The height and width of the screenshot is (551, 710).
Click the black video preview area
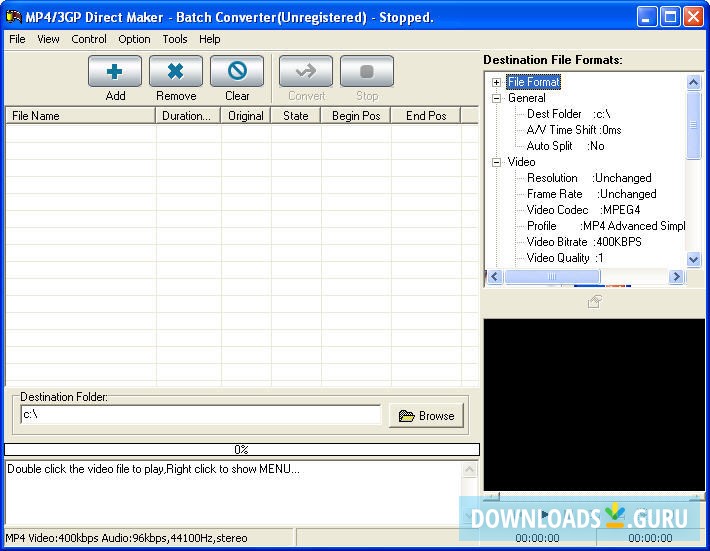594,405
